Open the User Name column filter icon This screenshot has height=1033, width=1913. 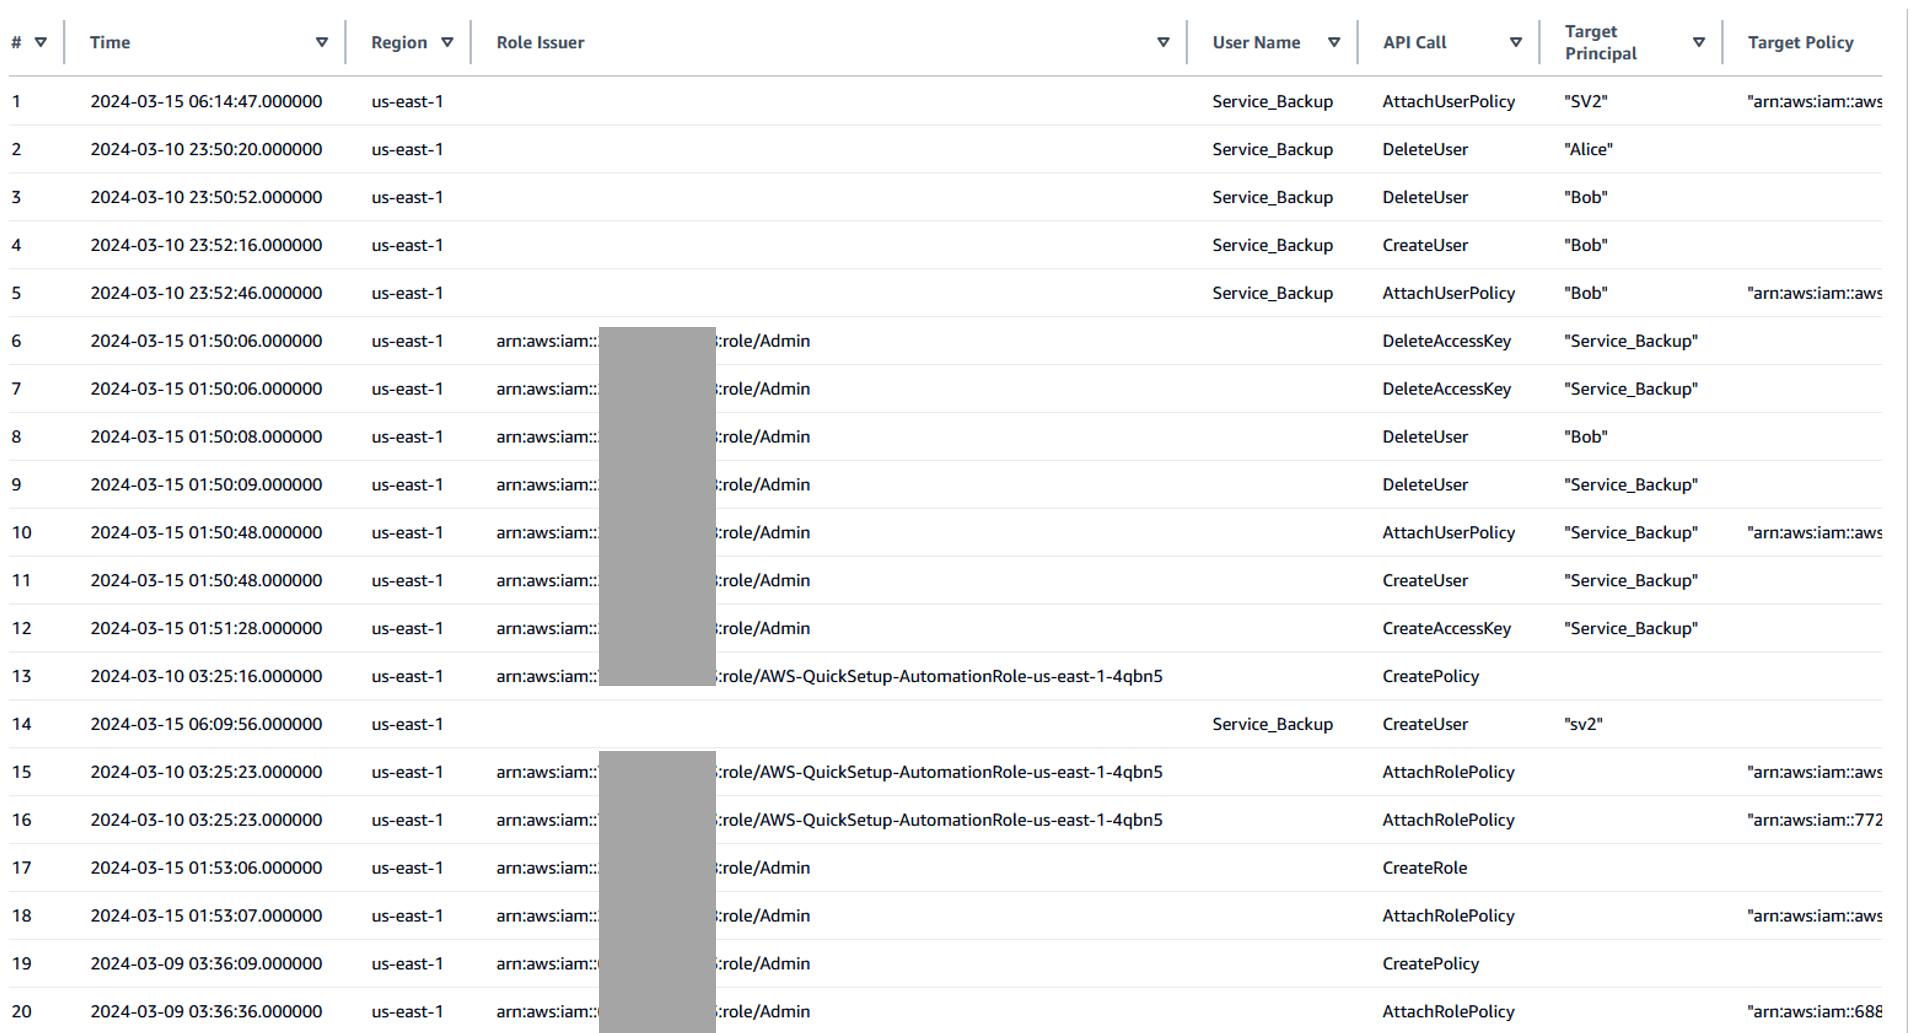click(1334, 42)
